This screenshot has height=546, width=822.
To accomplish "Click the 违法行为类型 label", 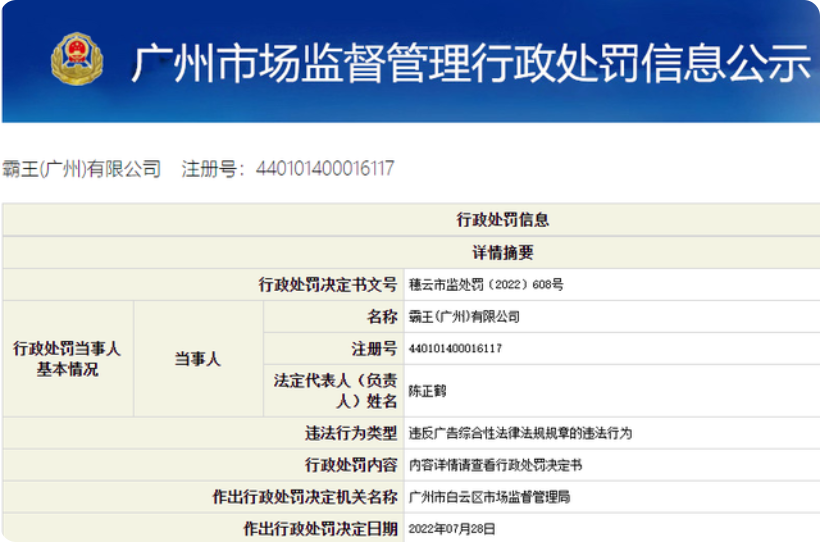I will (x=351, y=433).
